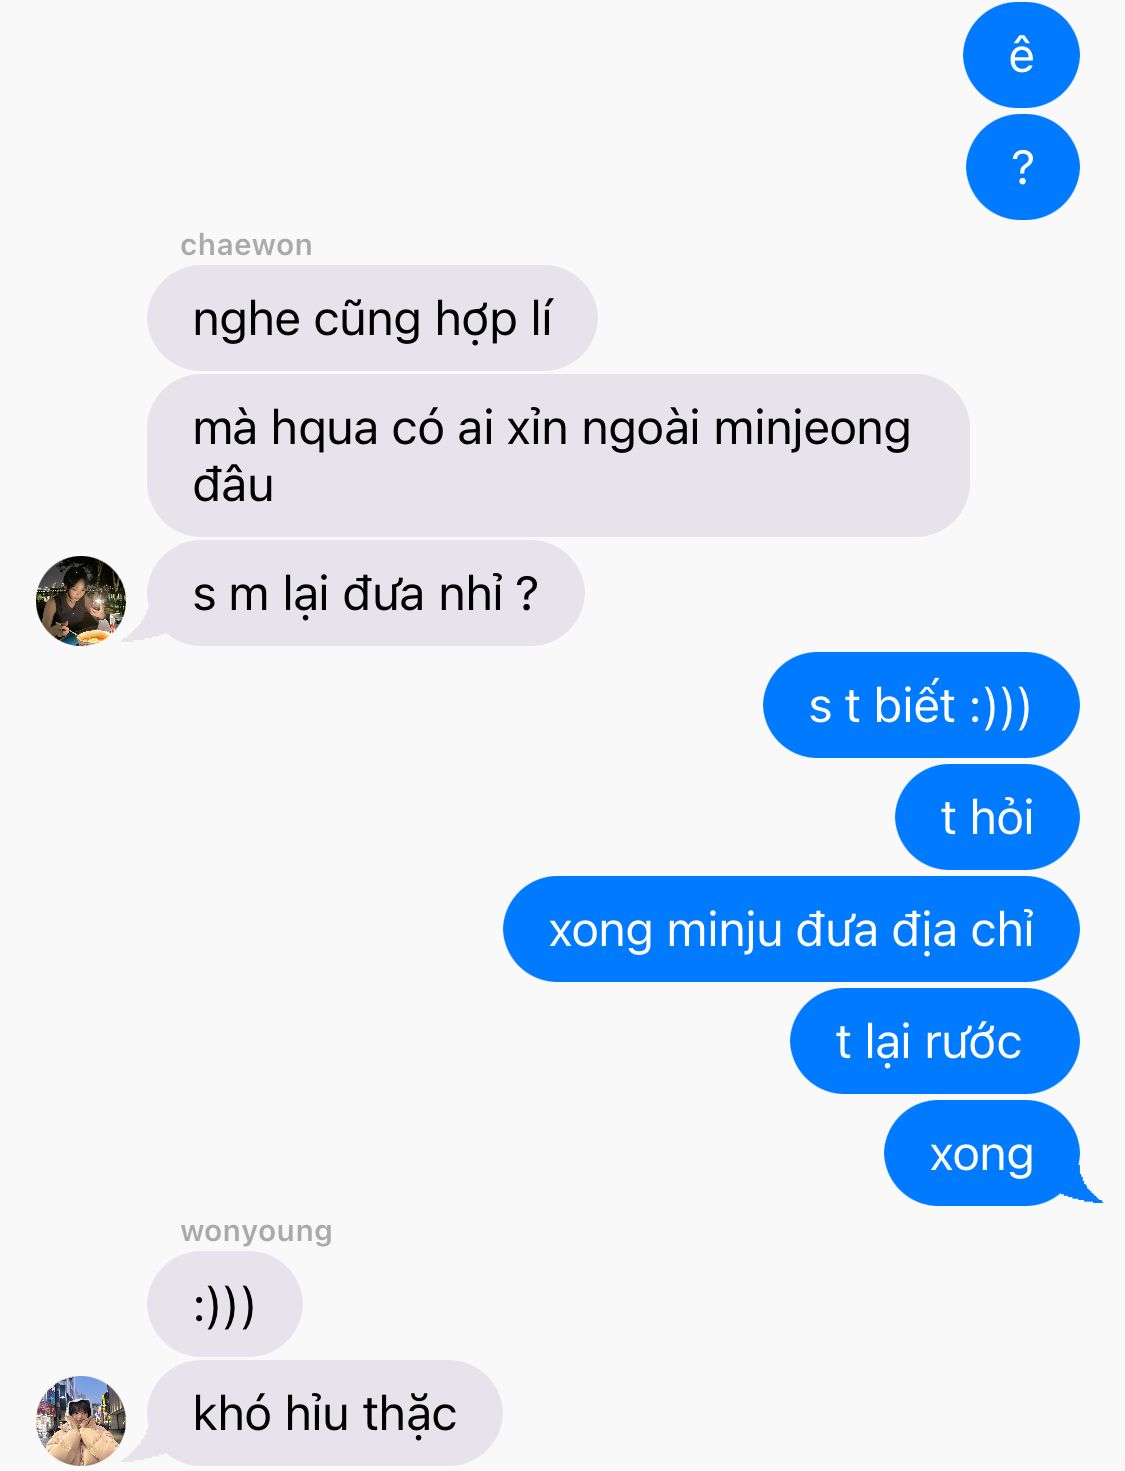Select the '?' sent message bubble
Viewport: 1125px width, 1471px height.
point(1022,167)
